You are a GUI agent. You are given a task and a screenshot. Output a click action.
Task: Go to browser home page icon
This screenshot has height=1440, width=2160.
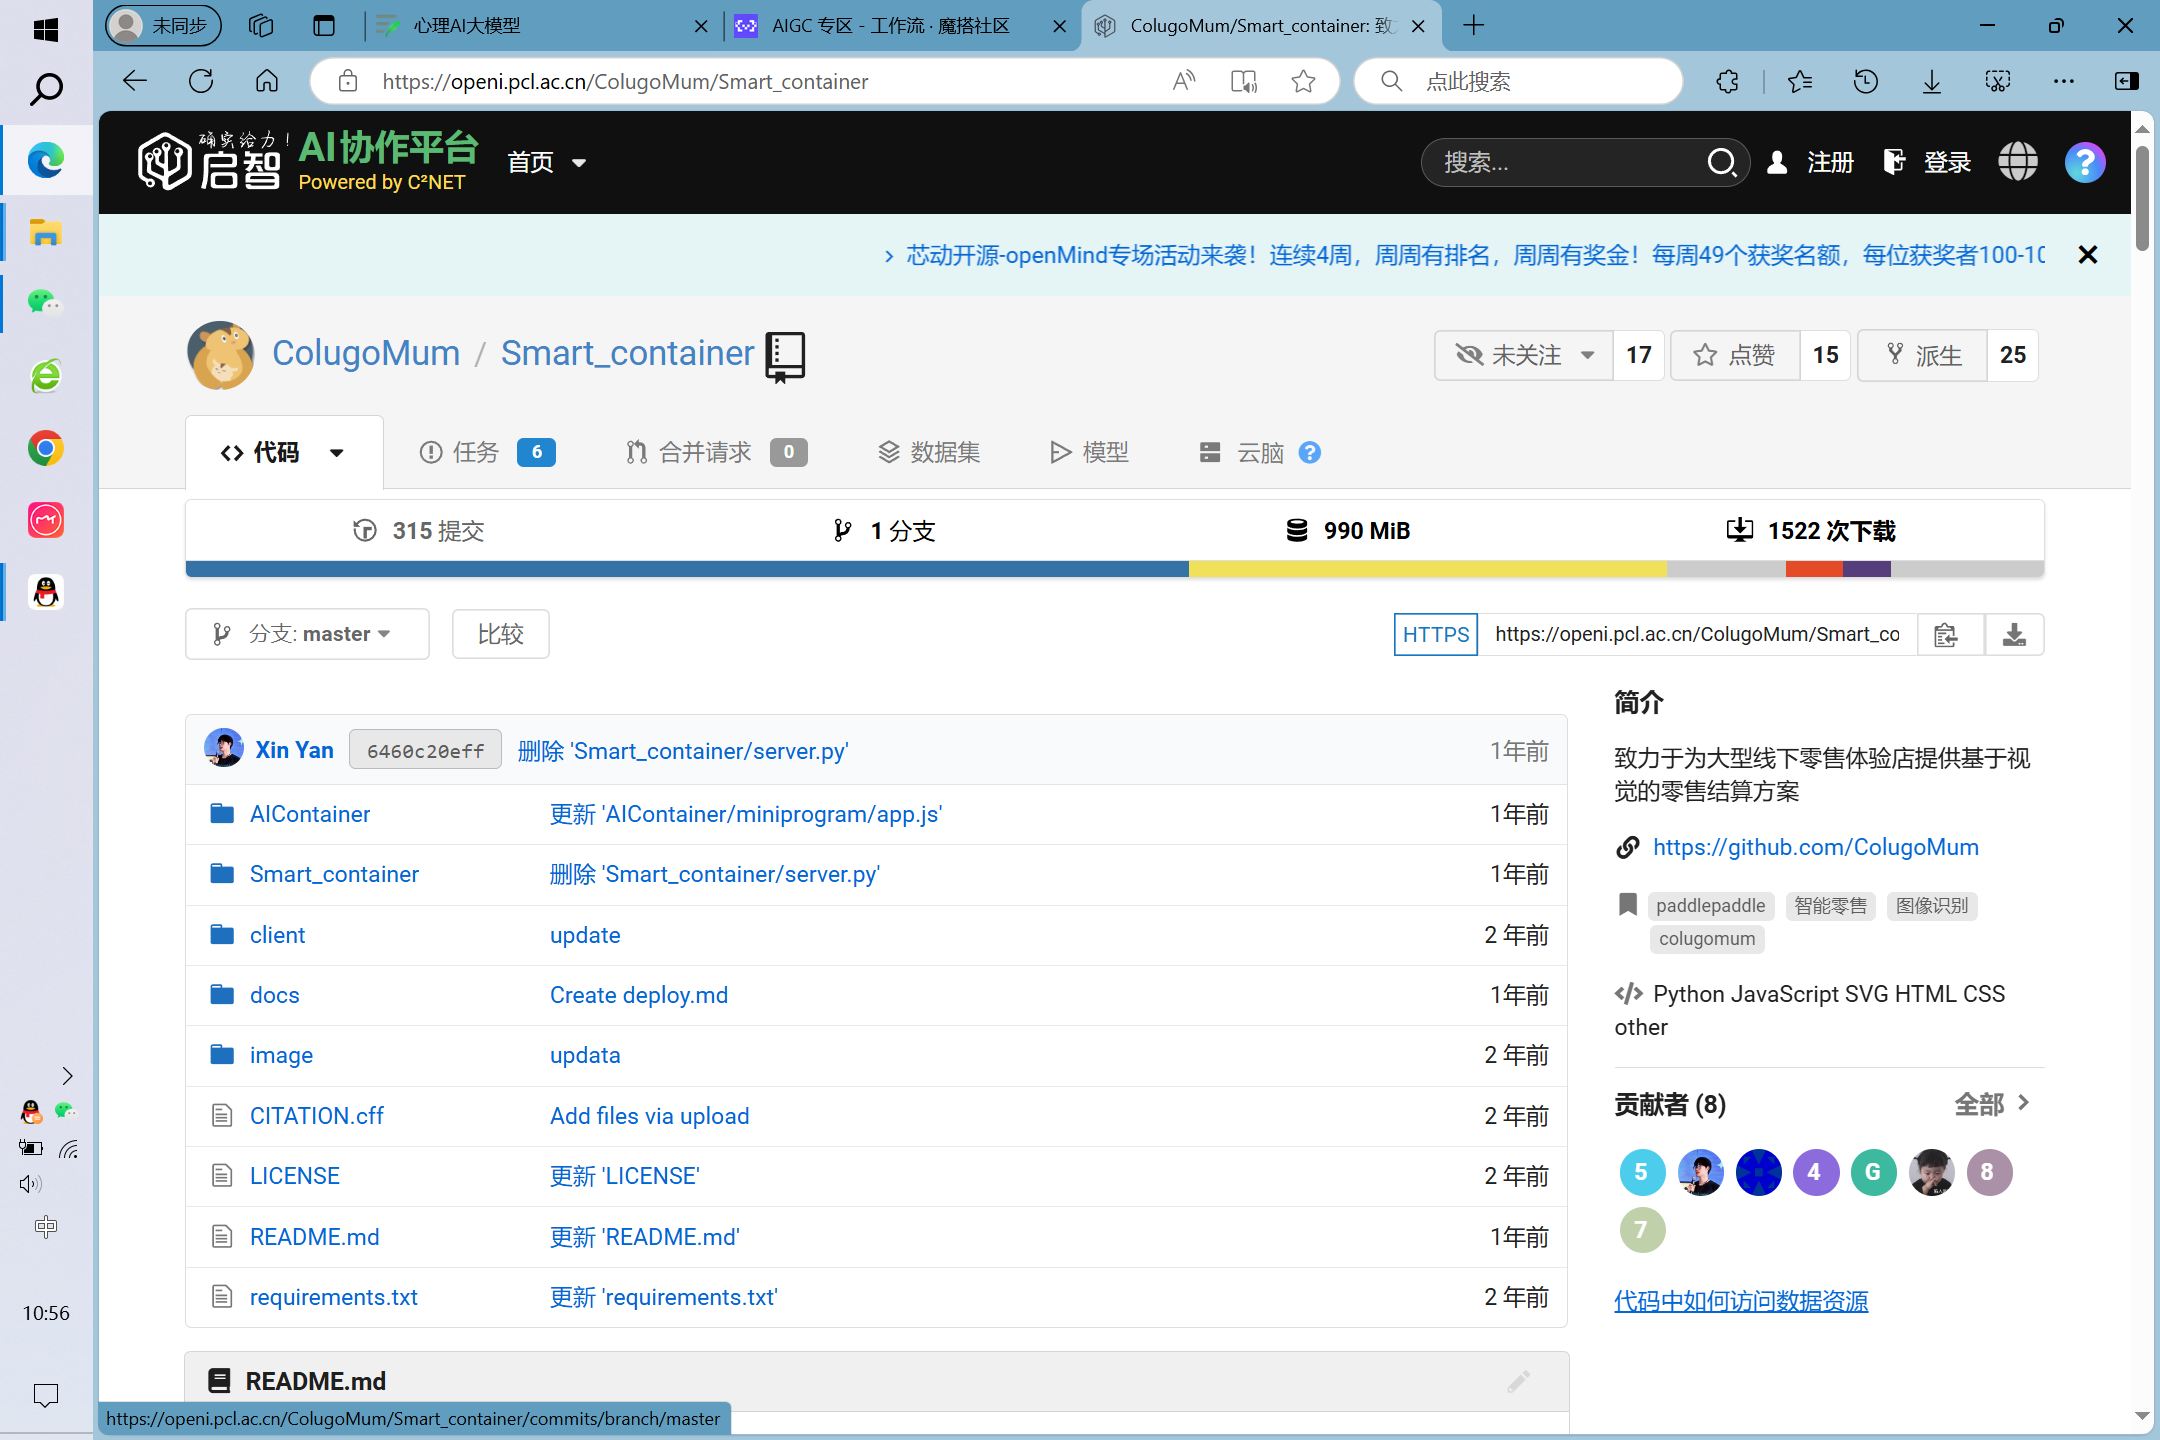(x=267, y=81)
